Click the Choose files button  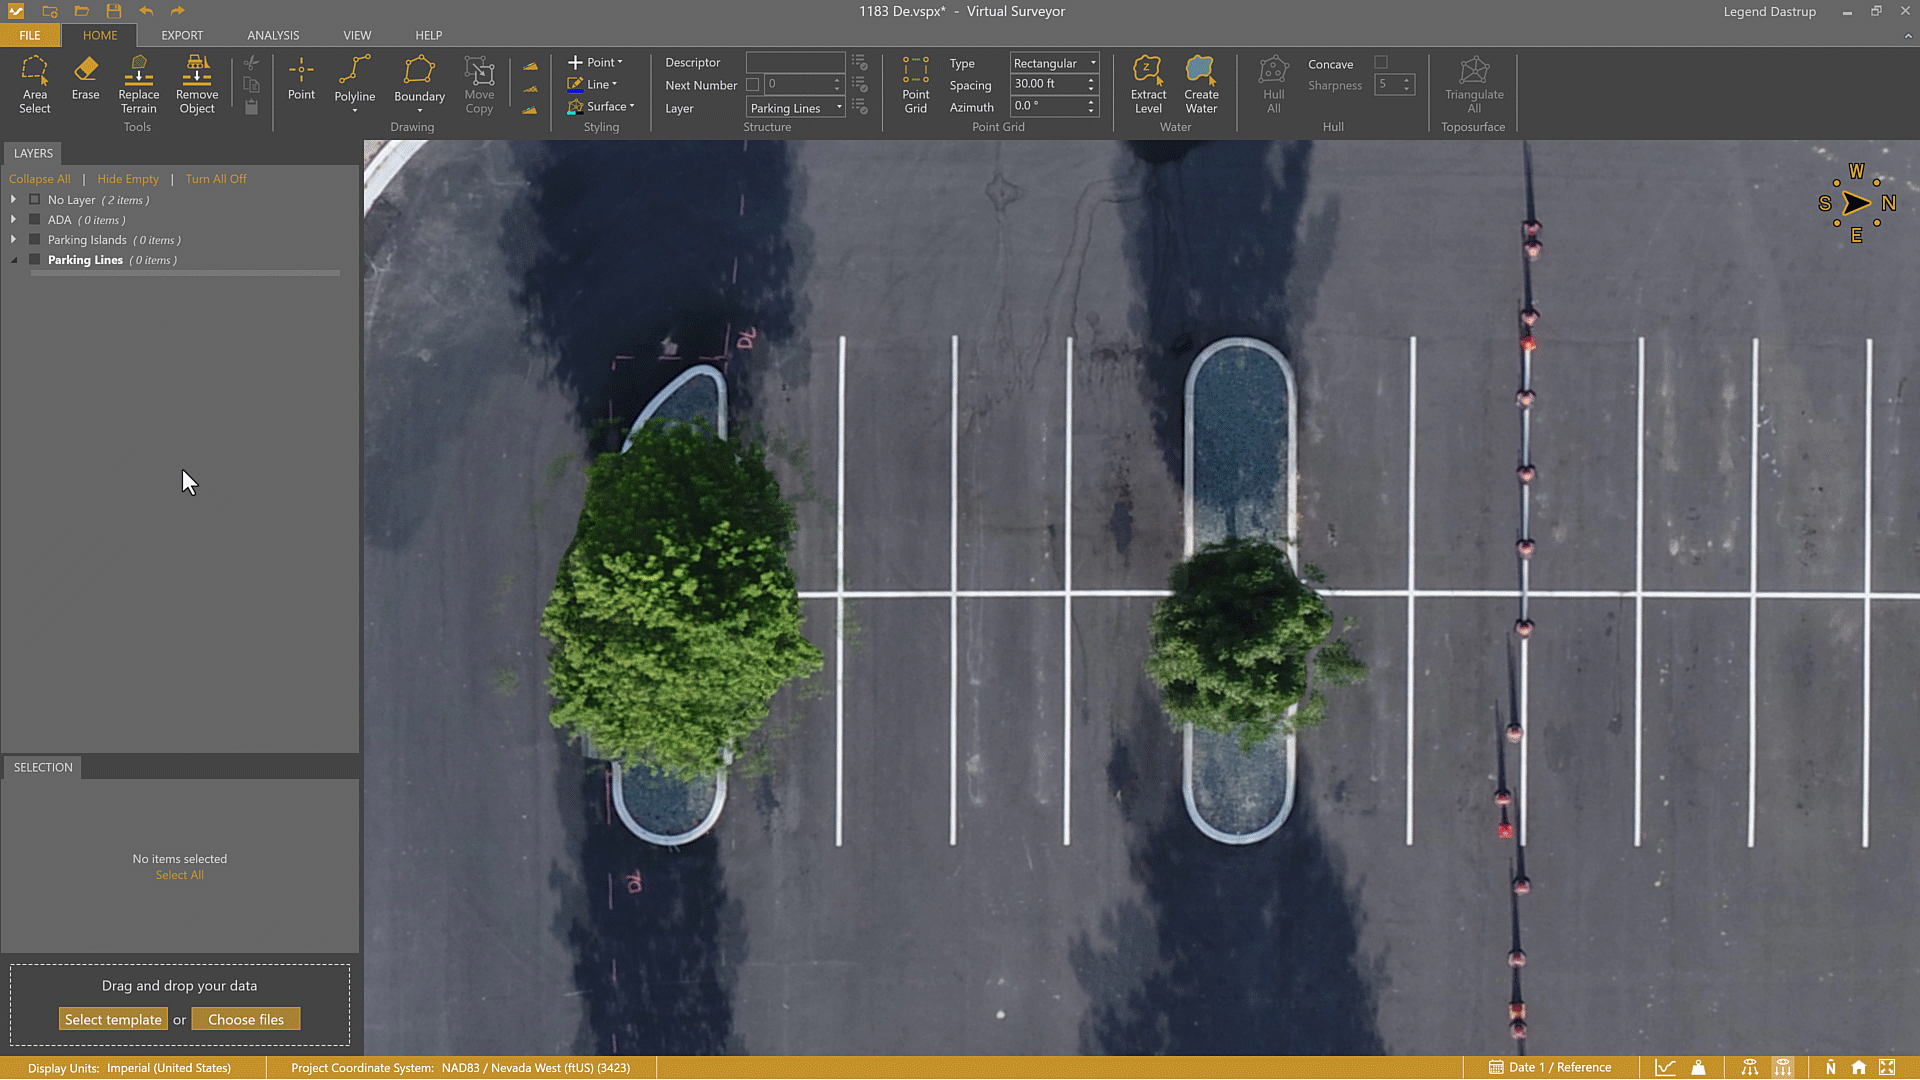pyautogui.click(x=246, y=1020)
